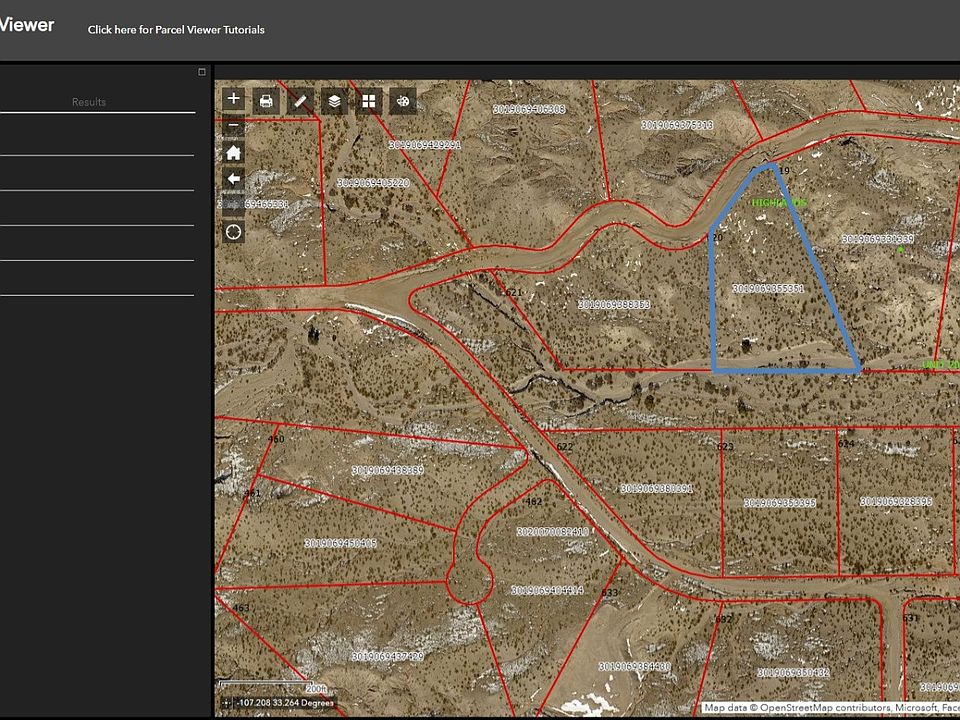Open the basemap gallery grid

pos(369,101)
